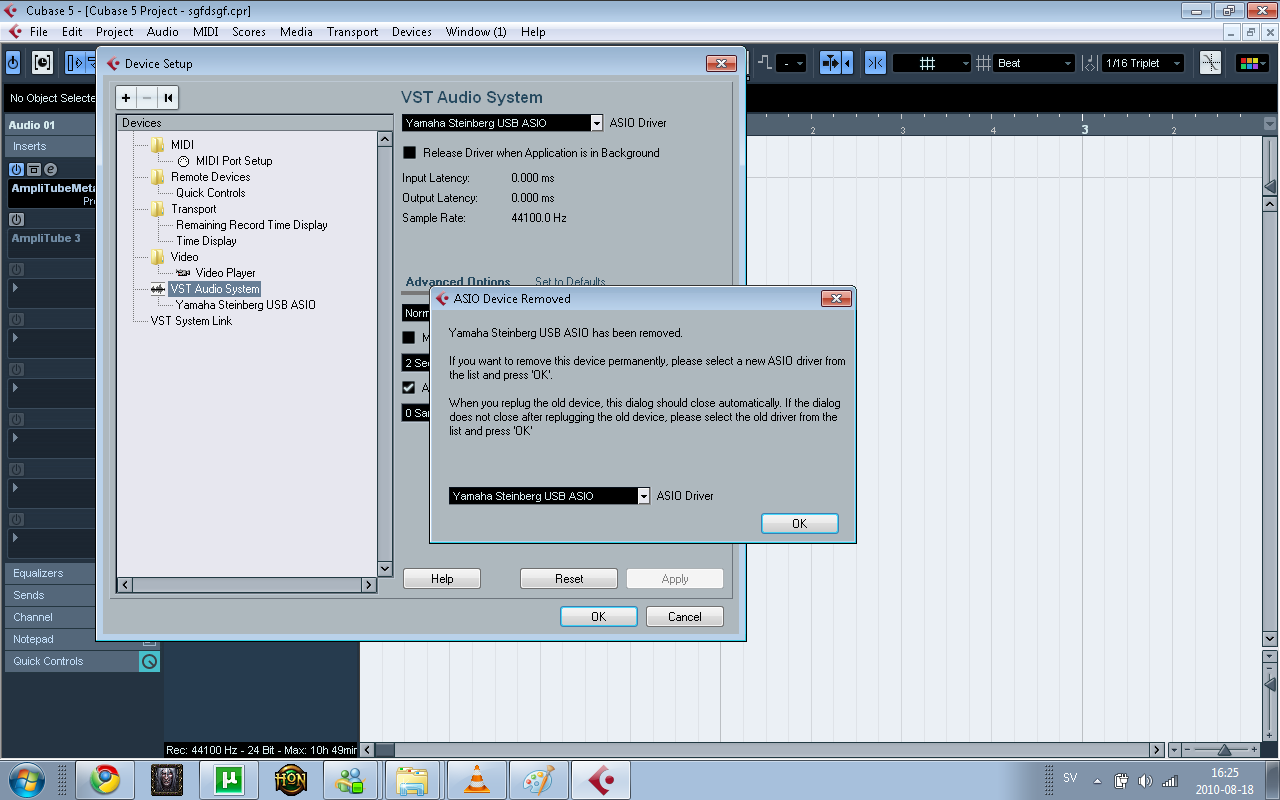Toggle the AmpliTube 3 insert power button
Image resolution: width=1280 pixels, height=800 pixels.
tap(16, 219)
